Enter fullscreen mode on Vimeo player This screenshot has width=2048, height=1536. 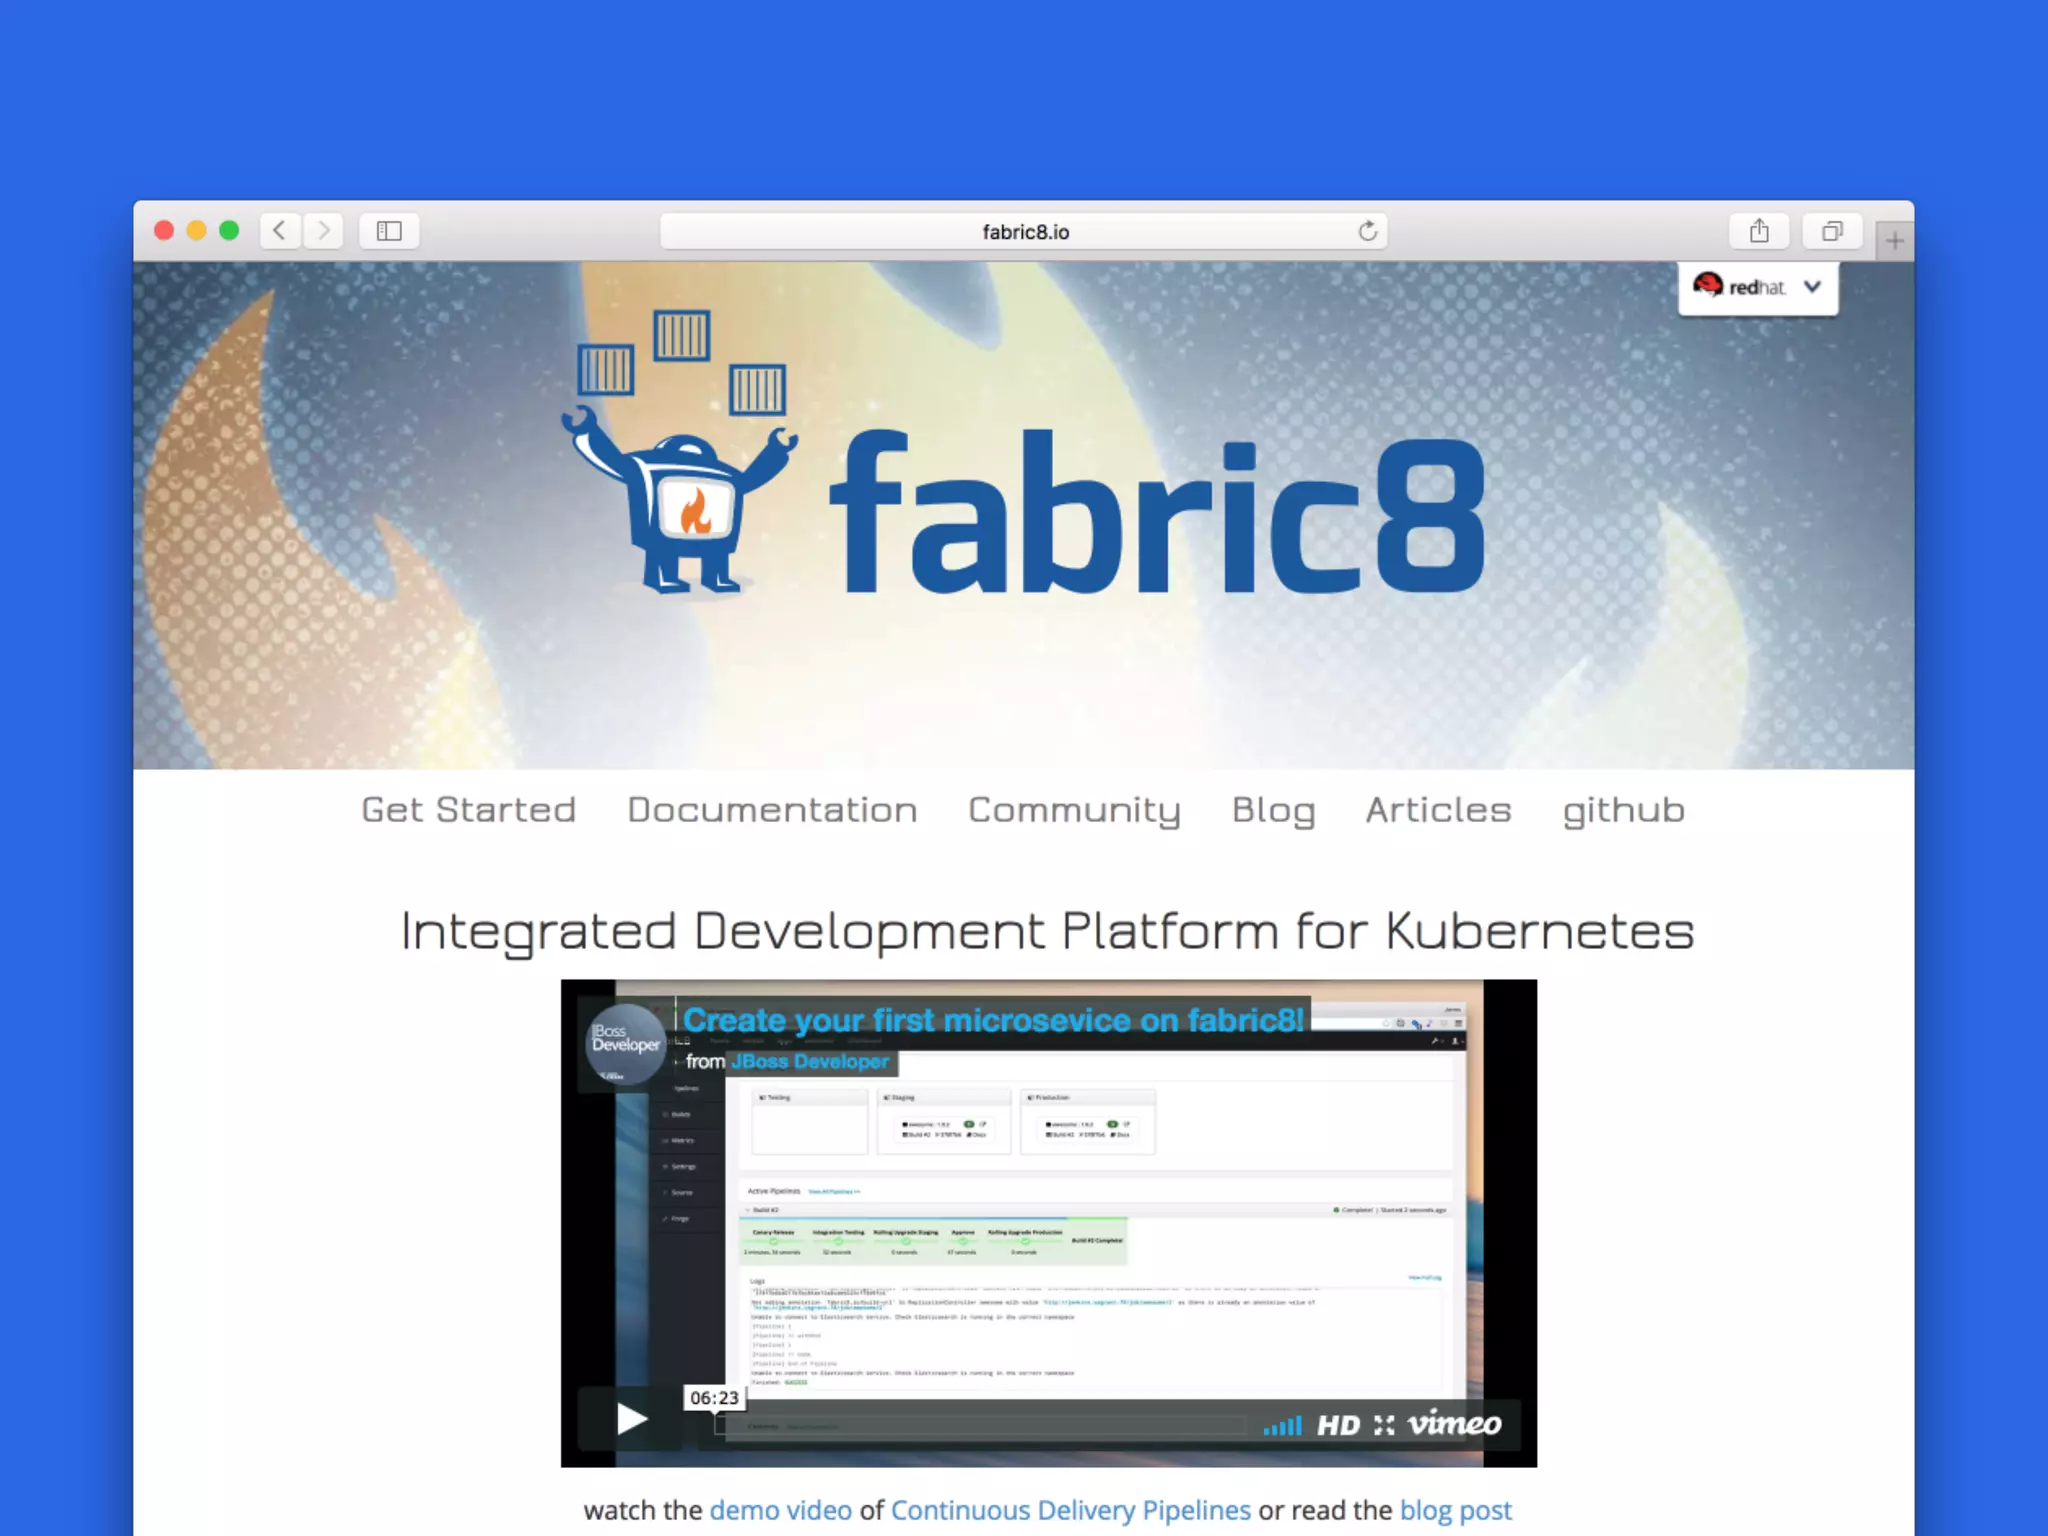[x=1384, y=1425]
